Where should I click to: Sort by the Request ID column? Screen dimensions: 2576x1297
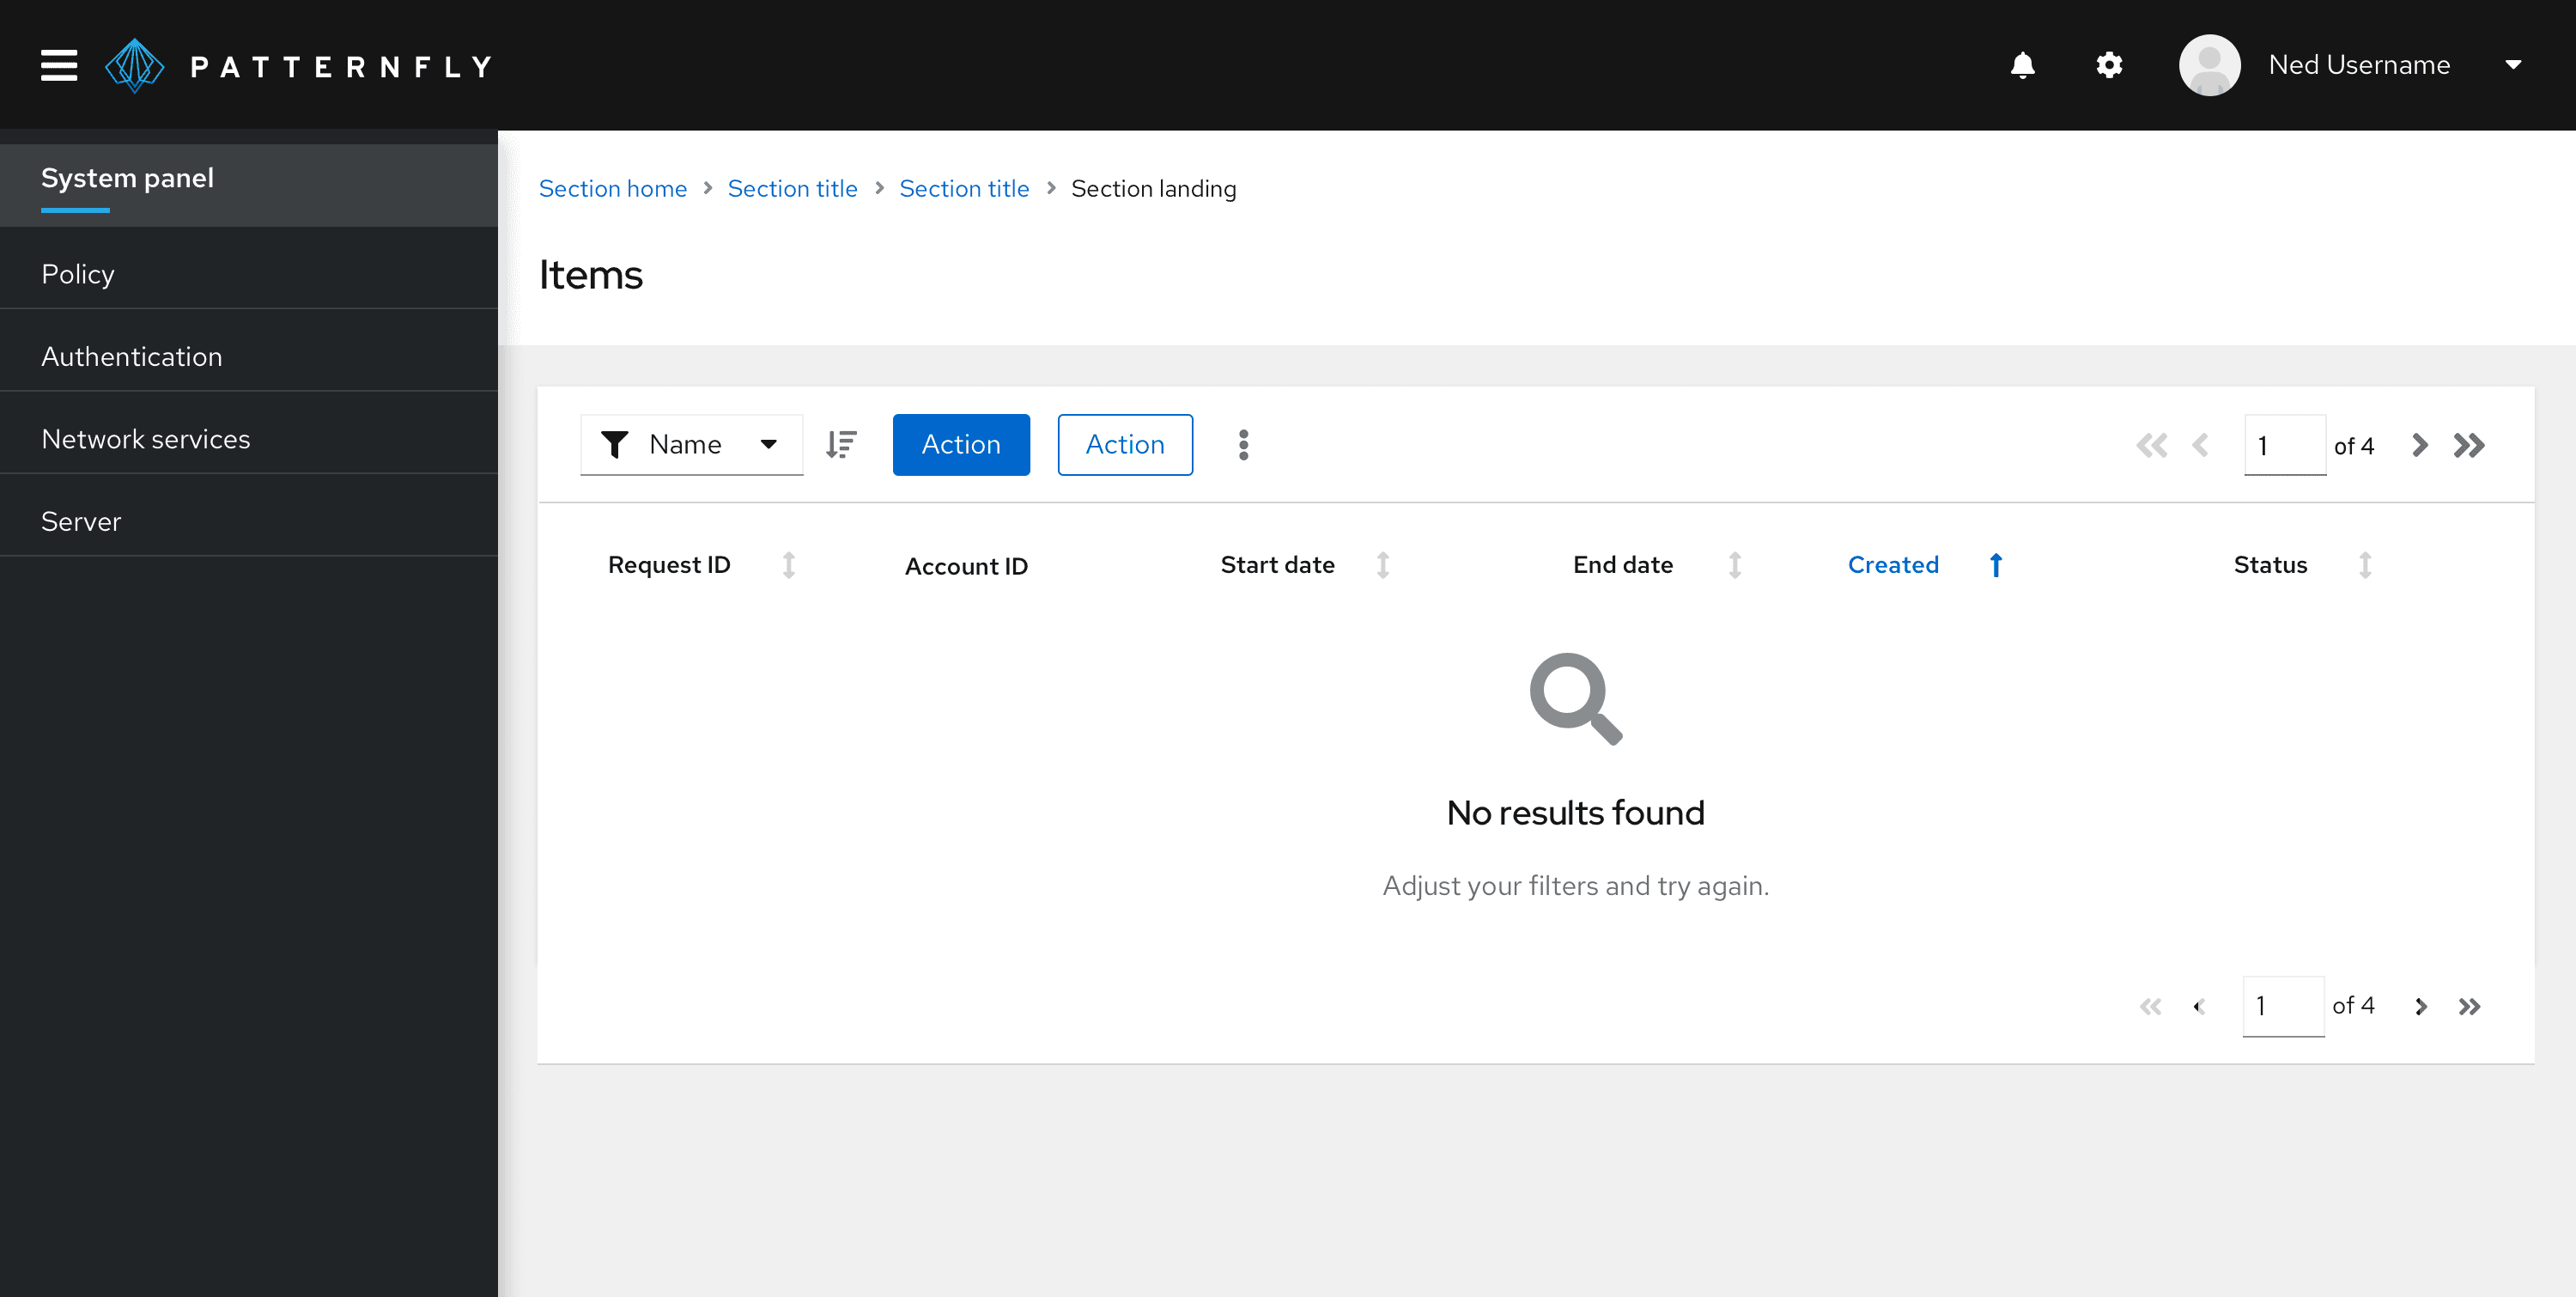click(701, 565)
